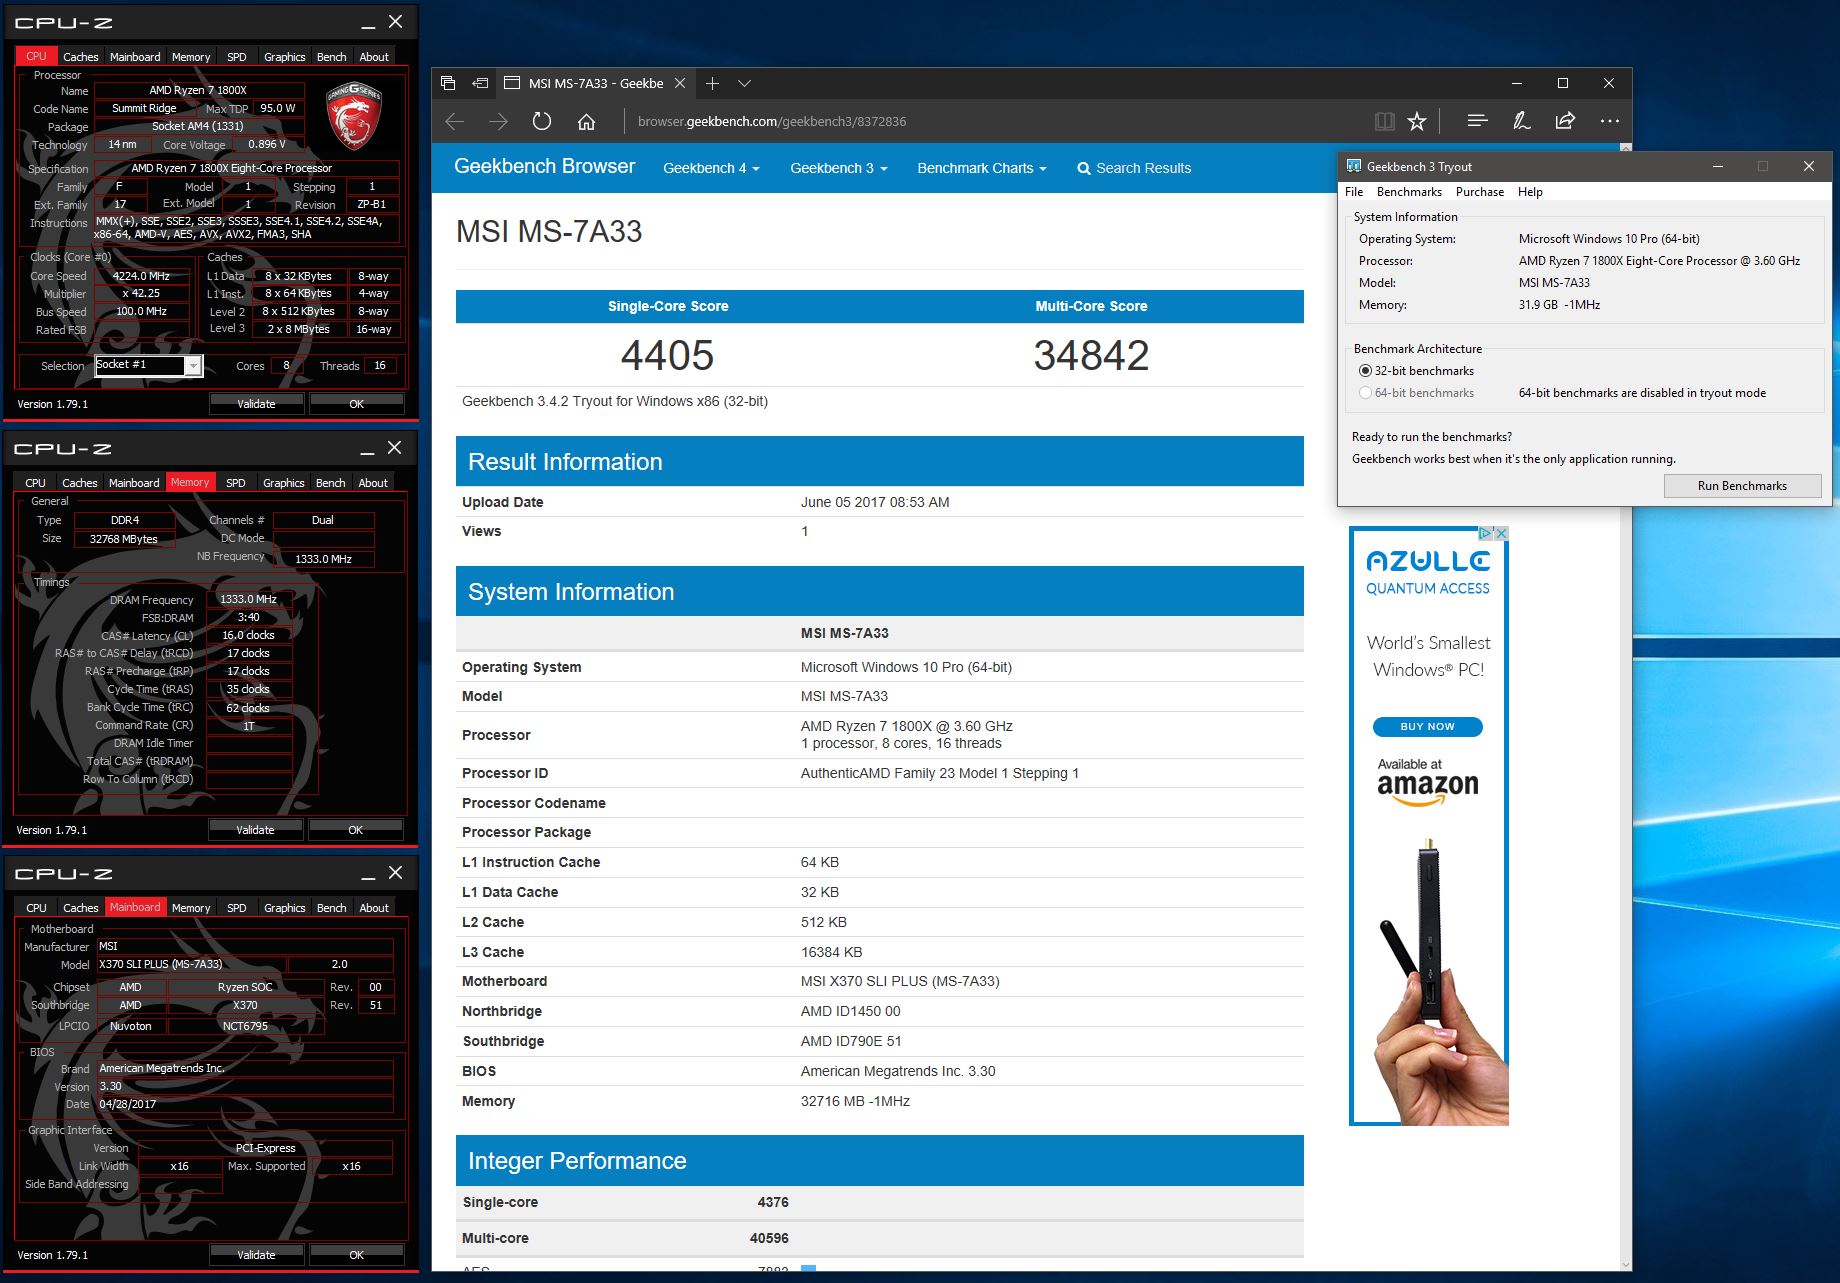Image resolution: width=1840 pixels, height=1283 pixels.
Task: Click Buy Now on Azulle ad
Action: (1427, 726)
